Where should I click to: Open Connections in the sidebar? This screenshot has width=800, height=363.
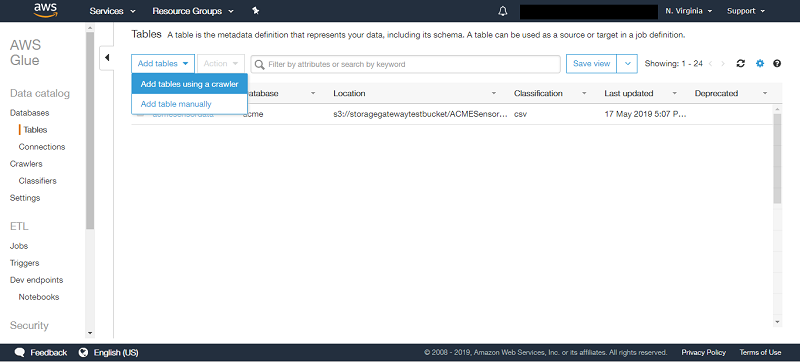(42, 147)
